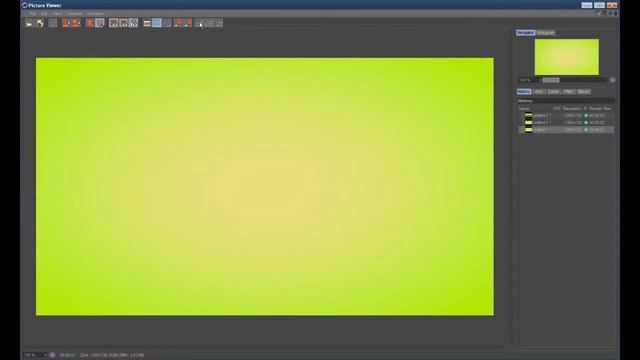The width and height of the screenshot is (640, 360).
Task: Click the orange Set as A icon
Action: [x=90, y=23]
